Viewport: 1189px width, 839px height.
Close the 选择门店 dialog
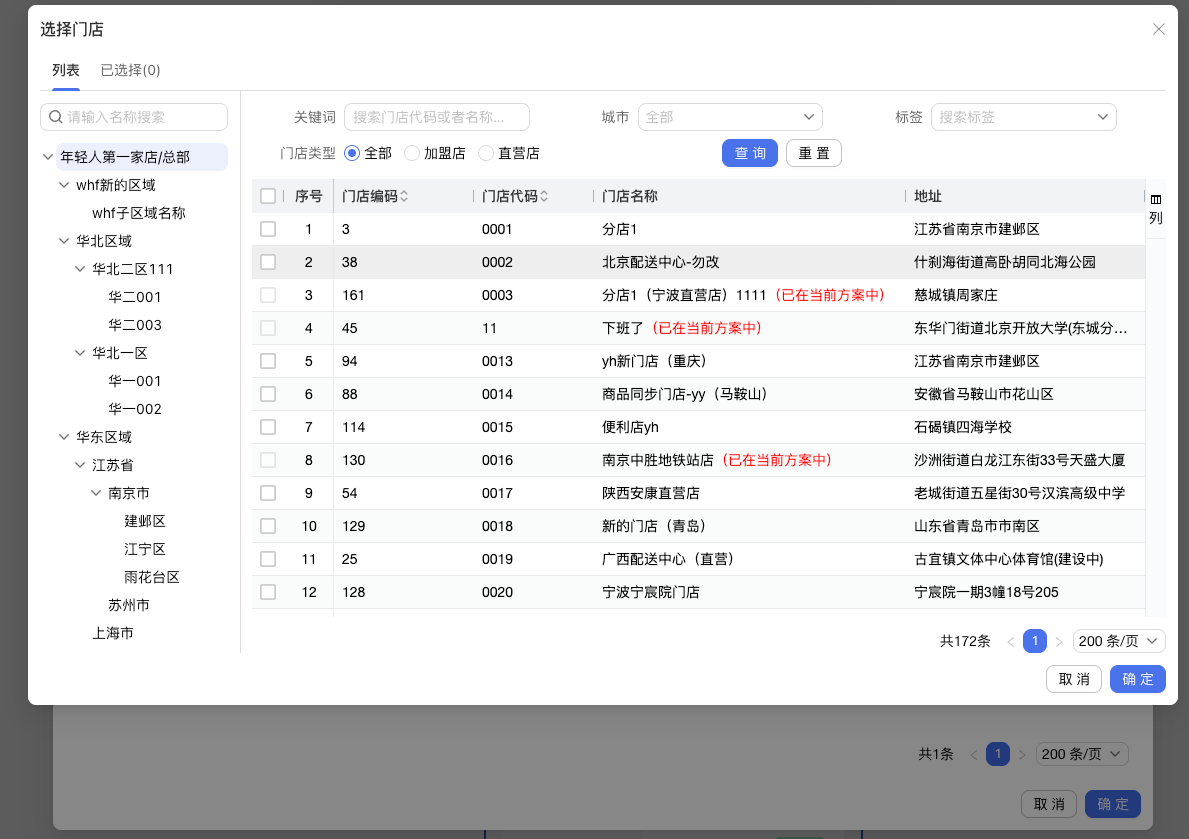click(1158, 30)
